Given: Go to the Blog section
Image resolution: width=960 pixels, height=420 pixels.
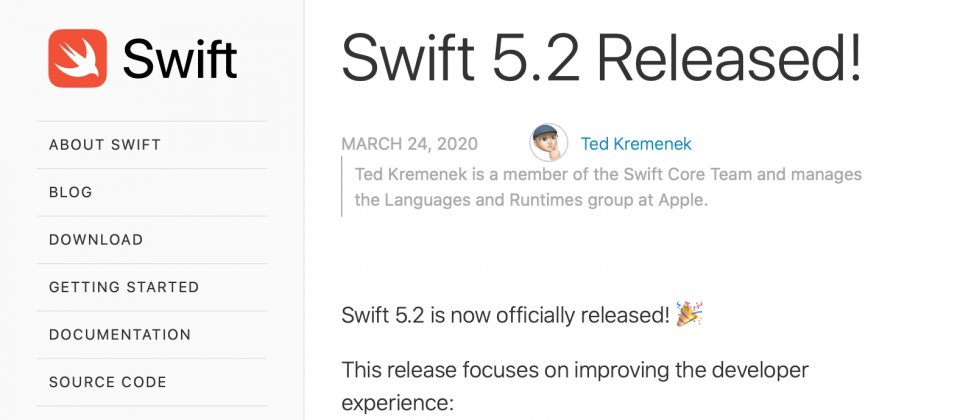Looking at the screenshot, I should click(70, 192).
